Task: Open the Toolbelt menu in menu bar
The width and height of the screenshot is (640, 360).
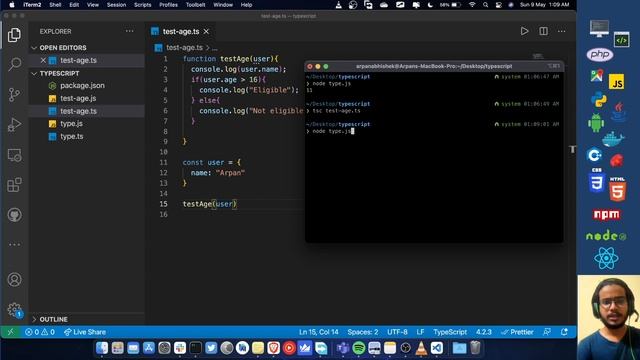Action: [196, 5]
